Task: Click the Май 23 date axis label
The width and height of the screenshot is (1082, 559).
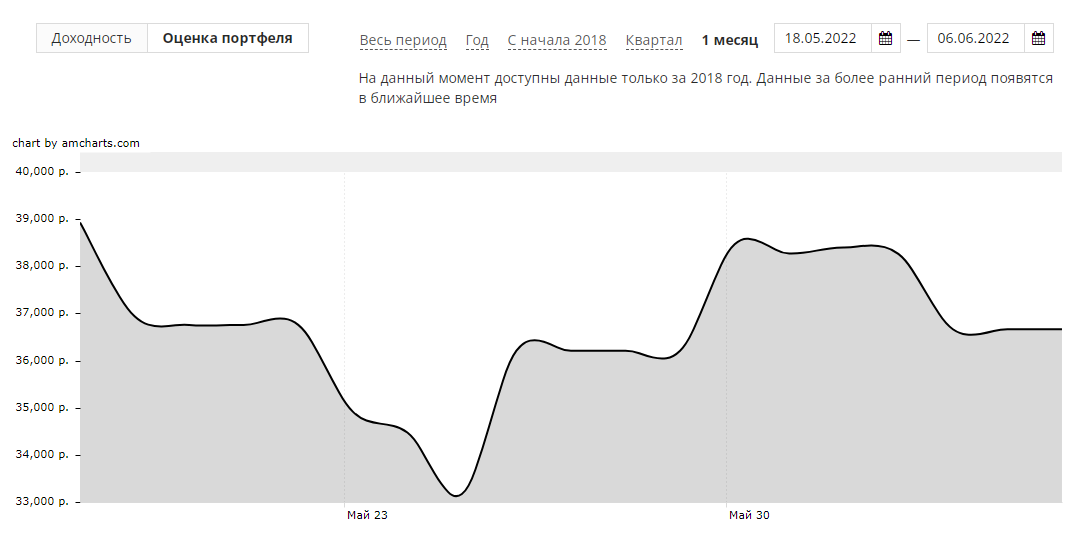Action: click(367, 515)
